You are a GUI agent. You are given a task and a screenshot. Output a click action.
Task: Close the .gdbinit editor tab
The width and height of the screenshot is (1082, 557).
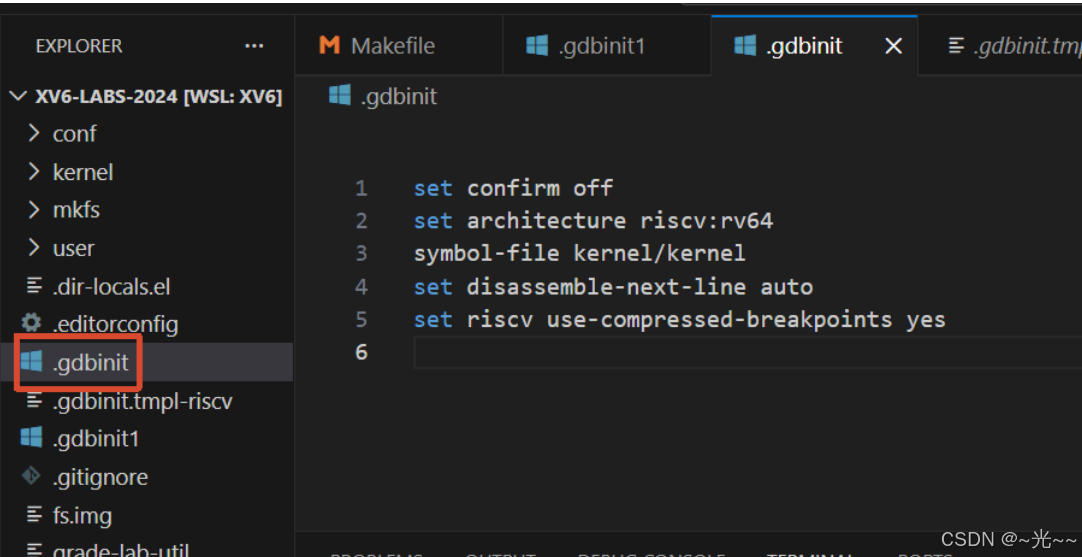894,46
